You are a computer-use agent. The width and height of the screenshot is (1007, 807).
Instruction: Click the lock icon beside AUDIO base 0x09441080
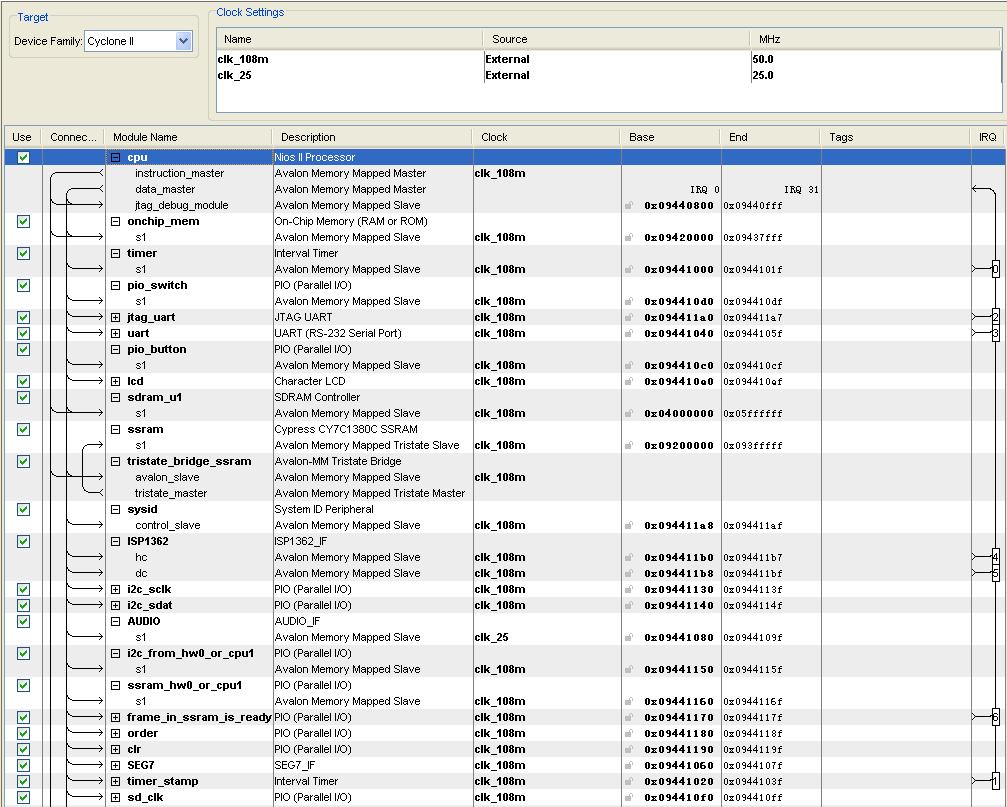point(629,638)
